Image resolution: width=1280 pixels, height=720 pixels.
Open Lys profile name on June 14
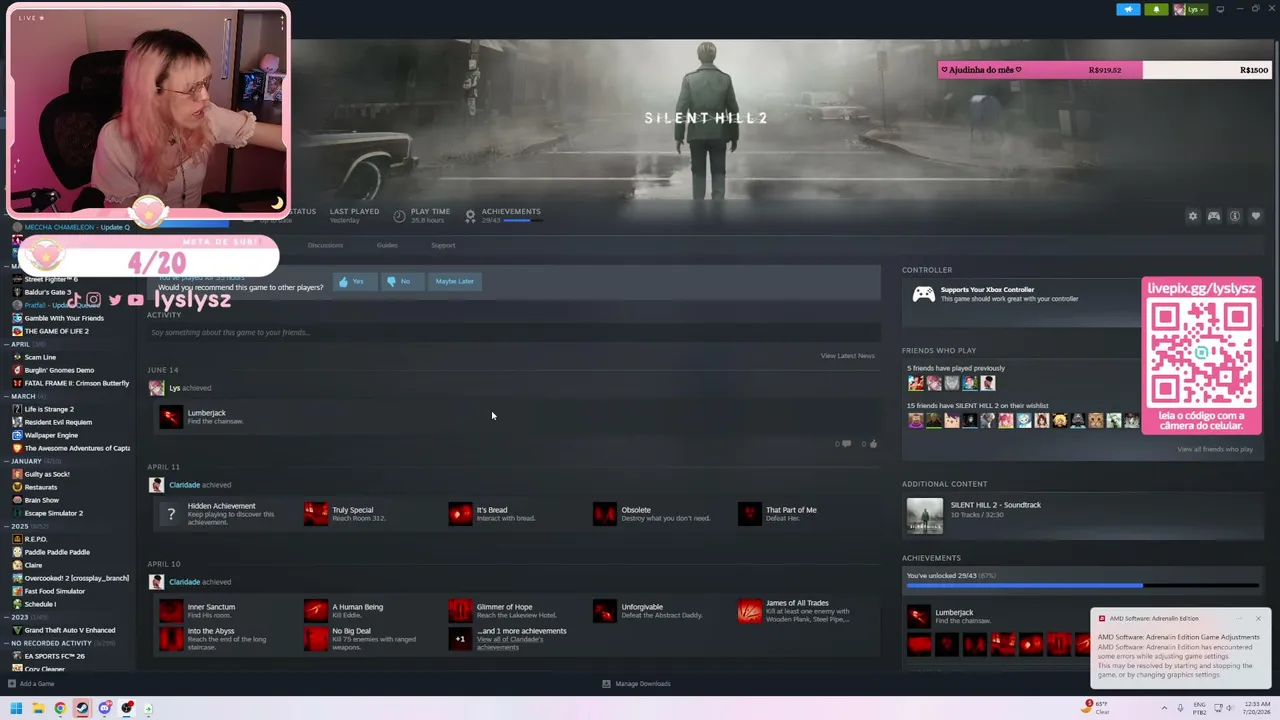(175, 388)
